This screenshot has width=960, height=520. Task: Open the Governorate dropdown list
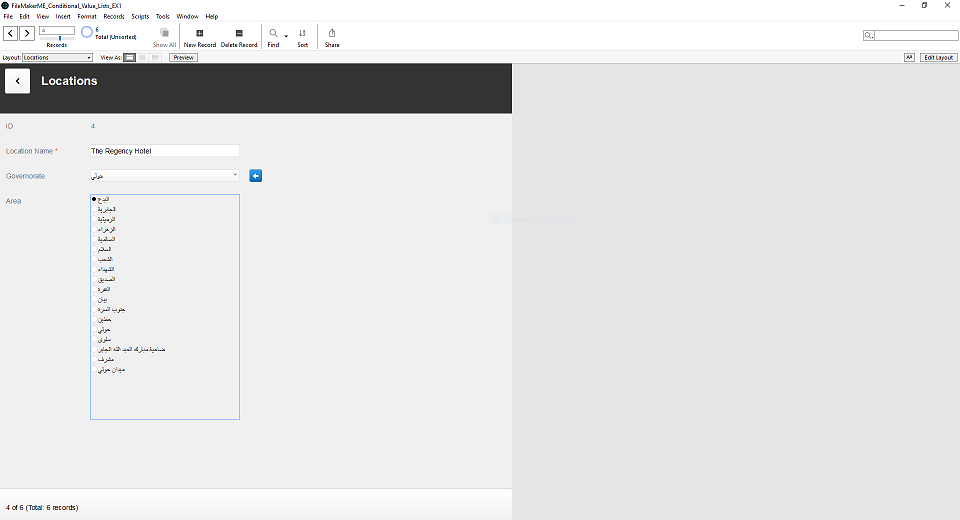(x=164, y=176)
